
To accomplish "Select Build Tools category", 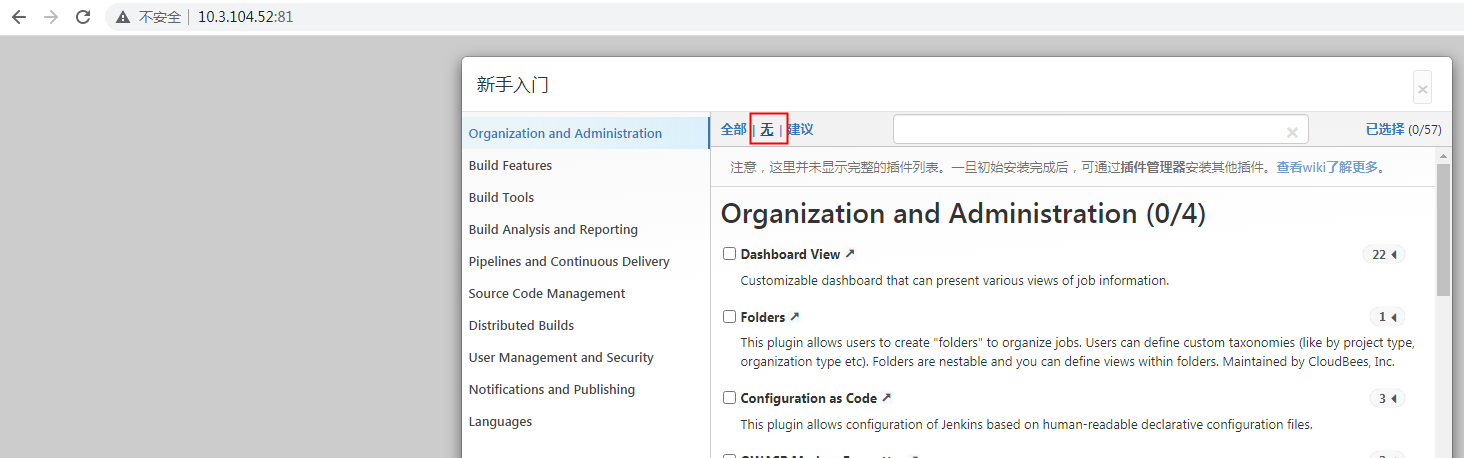I will click(x=501, y=197).
